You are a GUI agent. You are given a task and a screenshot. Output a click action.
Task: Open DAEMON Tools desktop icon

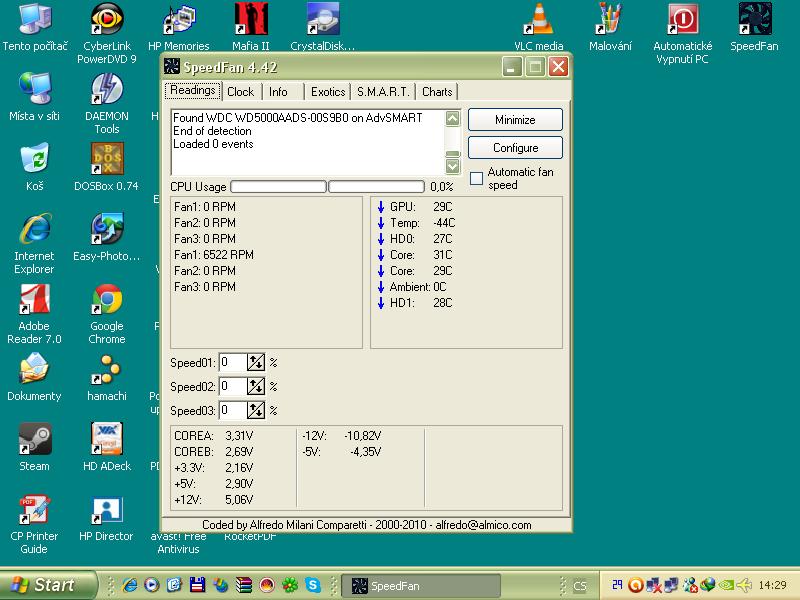click(107, 90)
